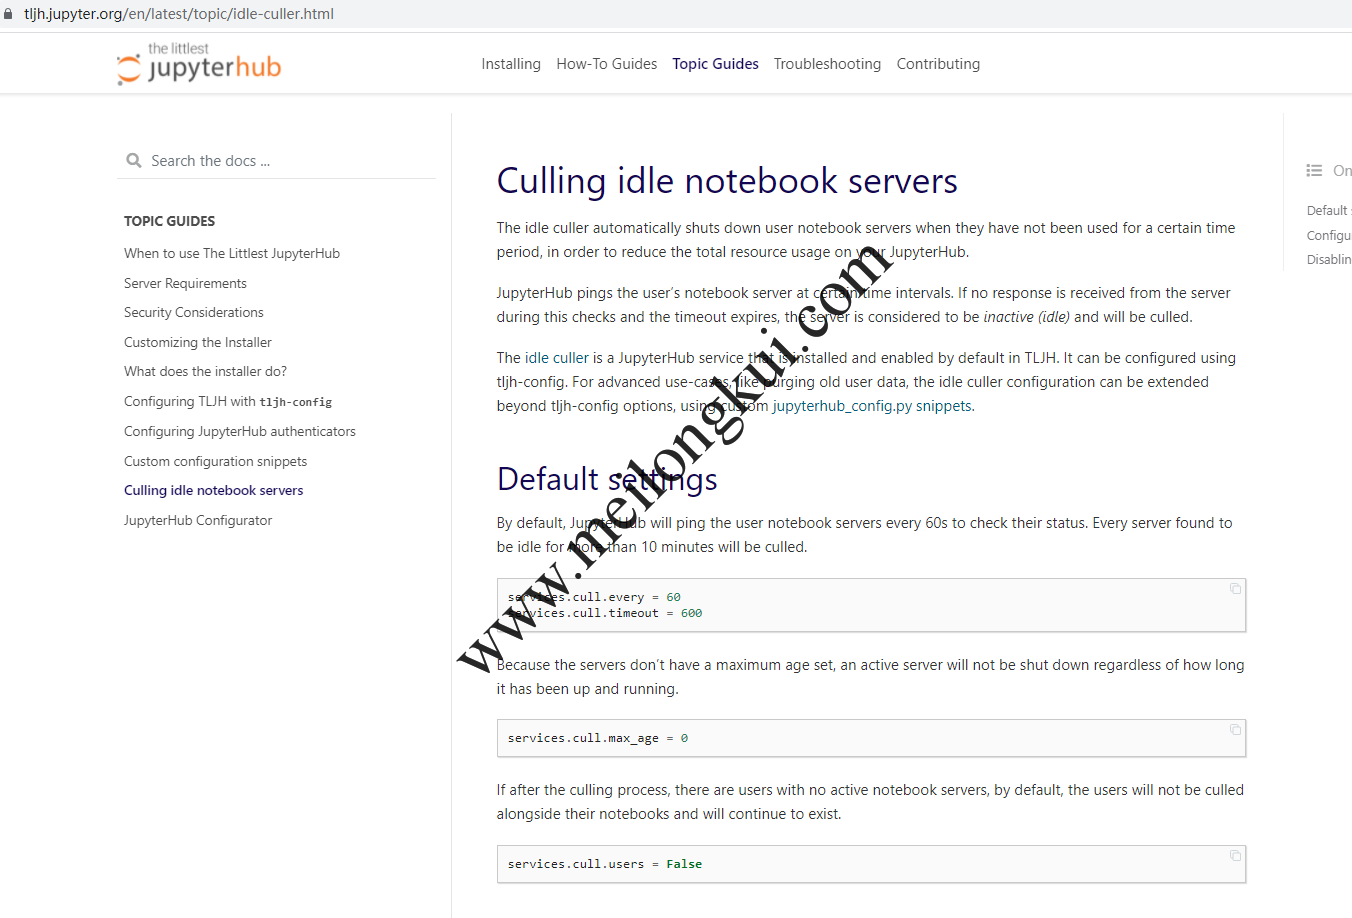Select Topic Guides in top navigation

click(x=715, y=64)
